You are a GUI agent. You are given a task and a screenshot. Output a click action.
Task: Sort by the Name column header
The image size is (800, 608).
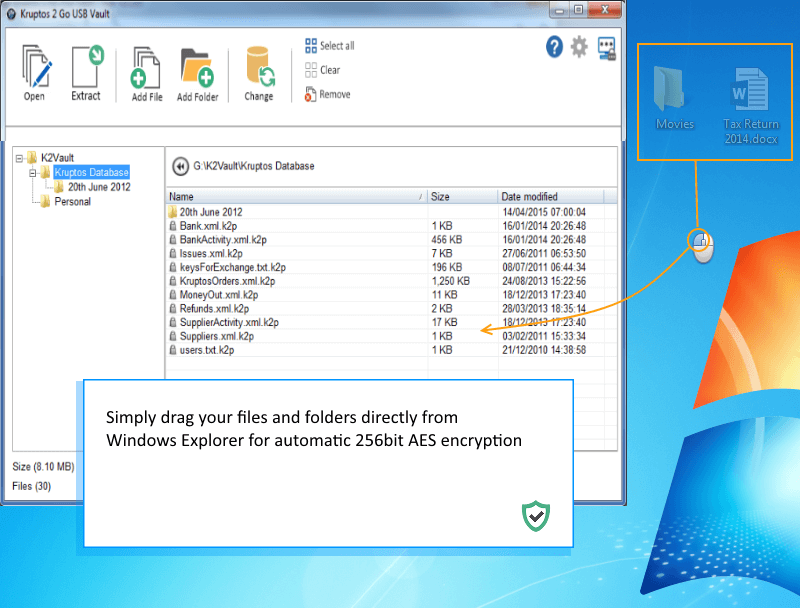point(295,197)
